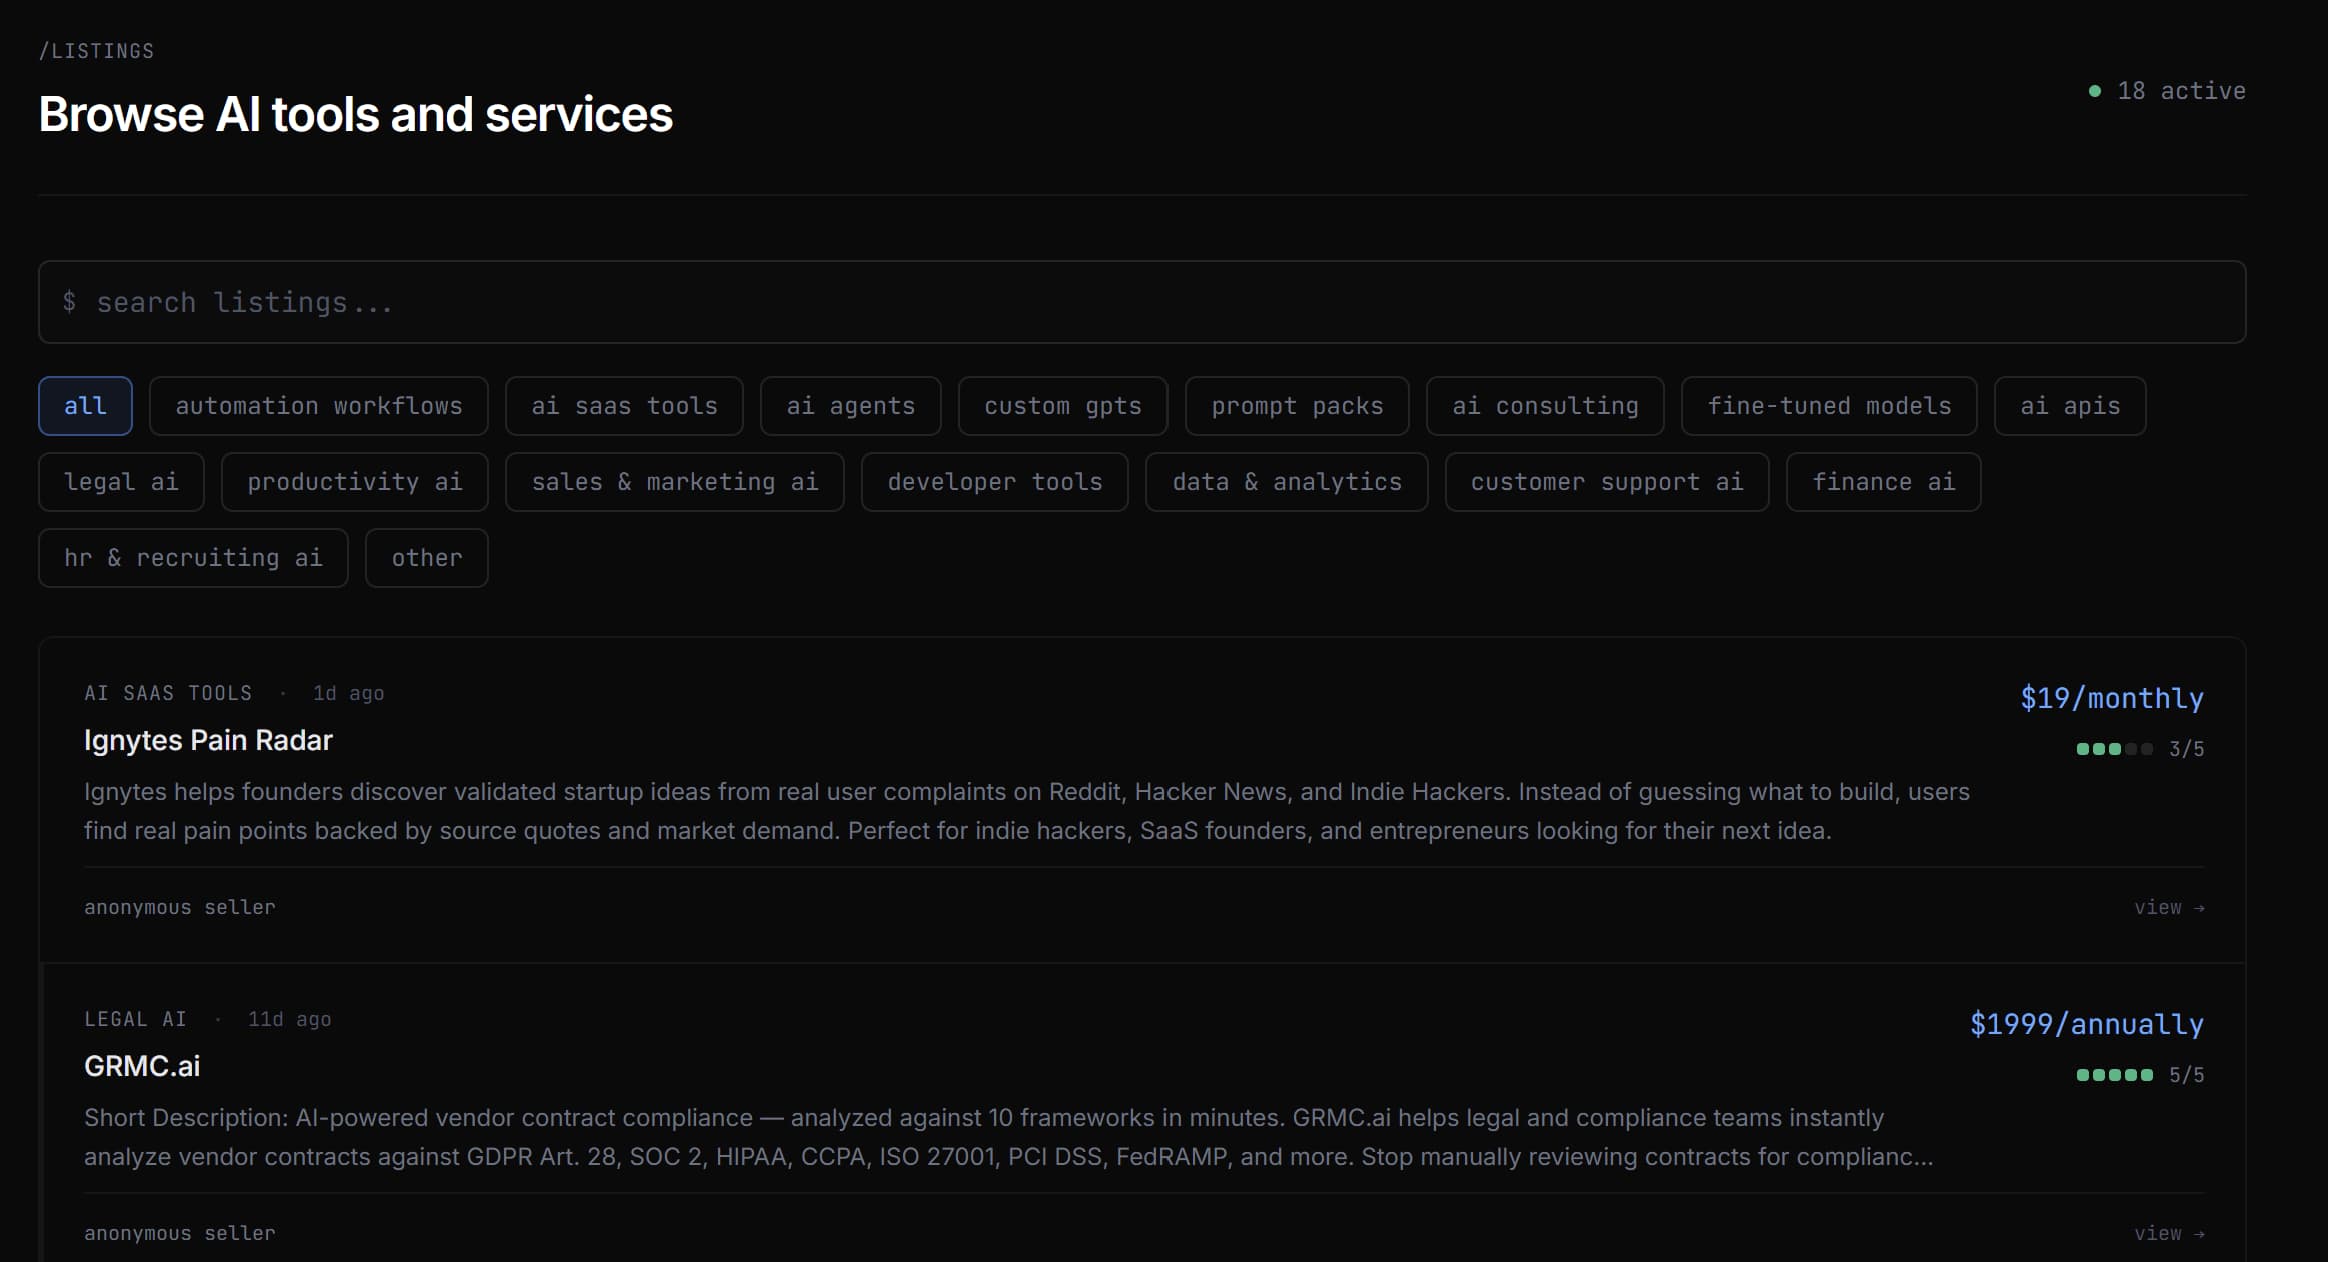This screenshot has width=2328, height=1262.
Task: Select the 'all' category filter
Action: click(x=85, y=406)
